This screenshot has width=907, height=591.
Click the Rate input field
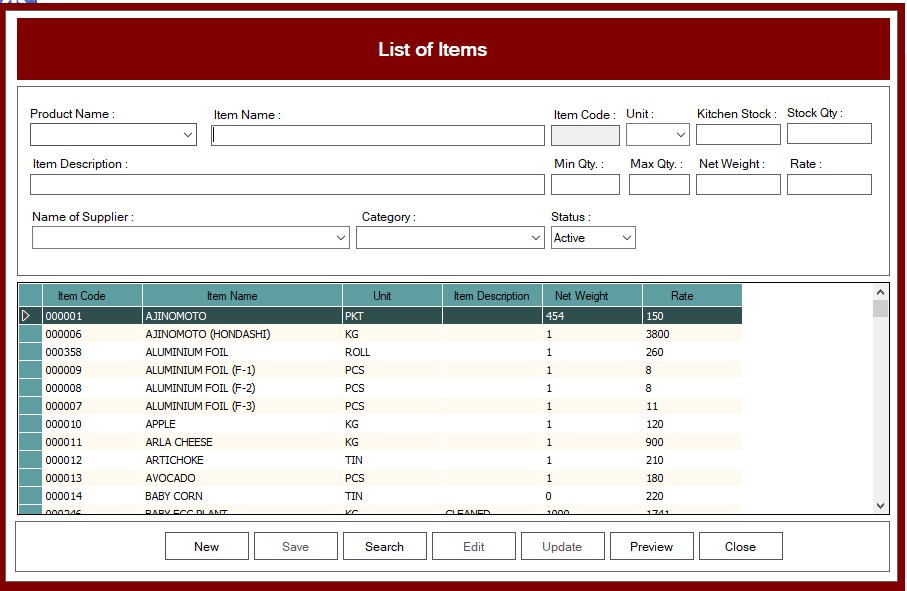[x=829, y=185]
